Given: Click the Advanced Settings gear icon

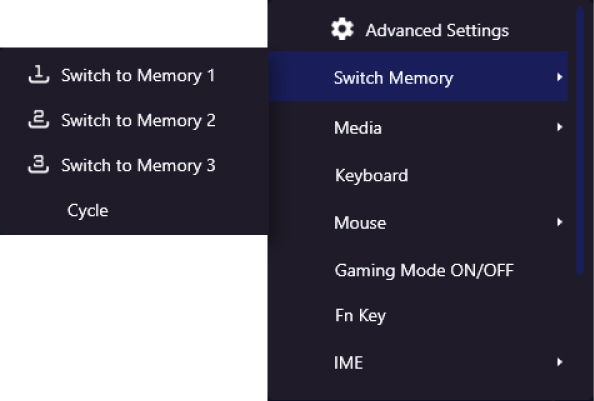Looking at the screenshot, I should 342,29.
